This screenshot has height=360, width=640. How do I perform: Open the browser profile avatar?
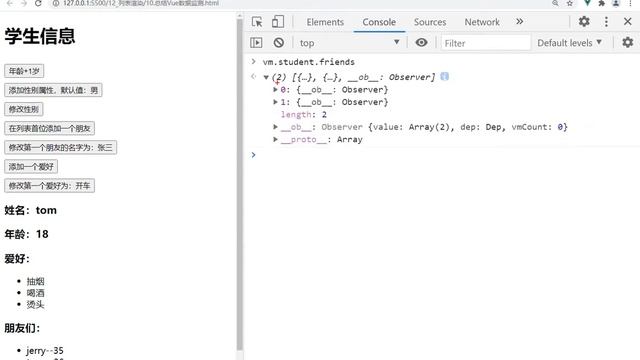(616, 3)
